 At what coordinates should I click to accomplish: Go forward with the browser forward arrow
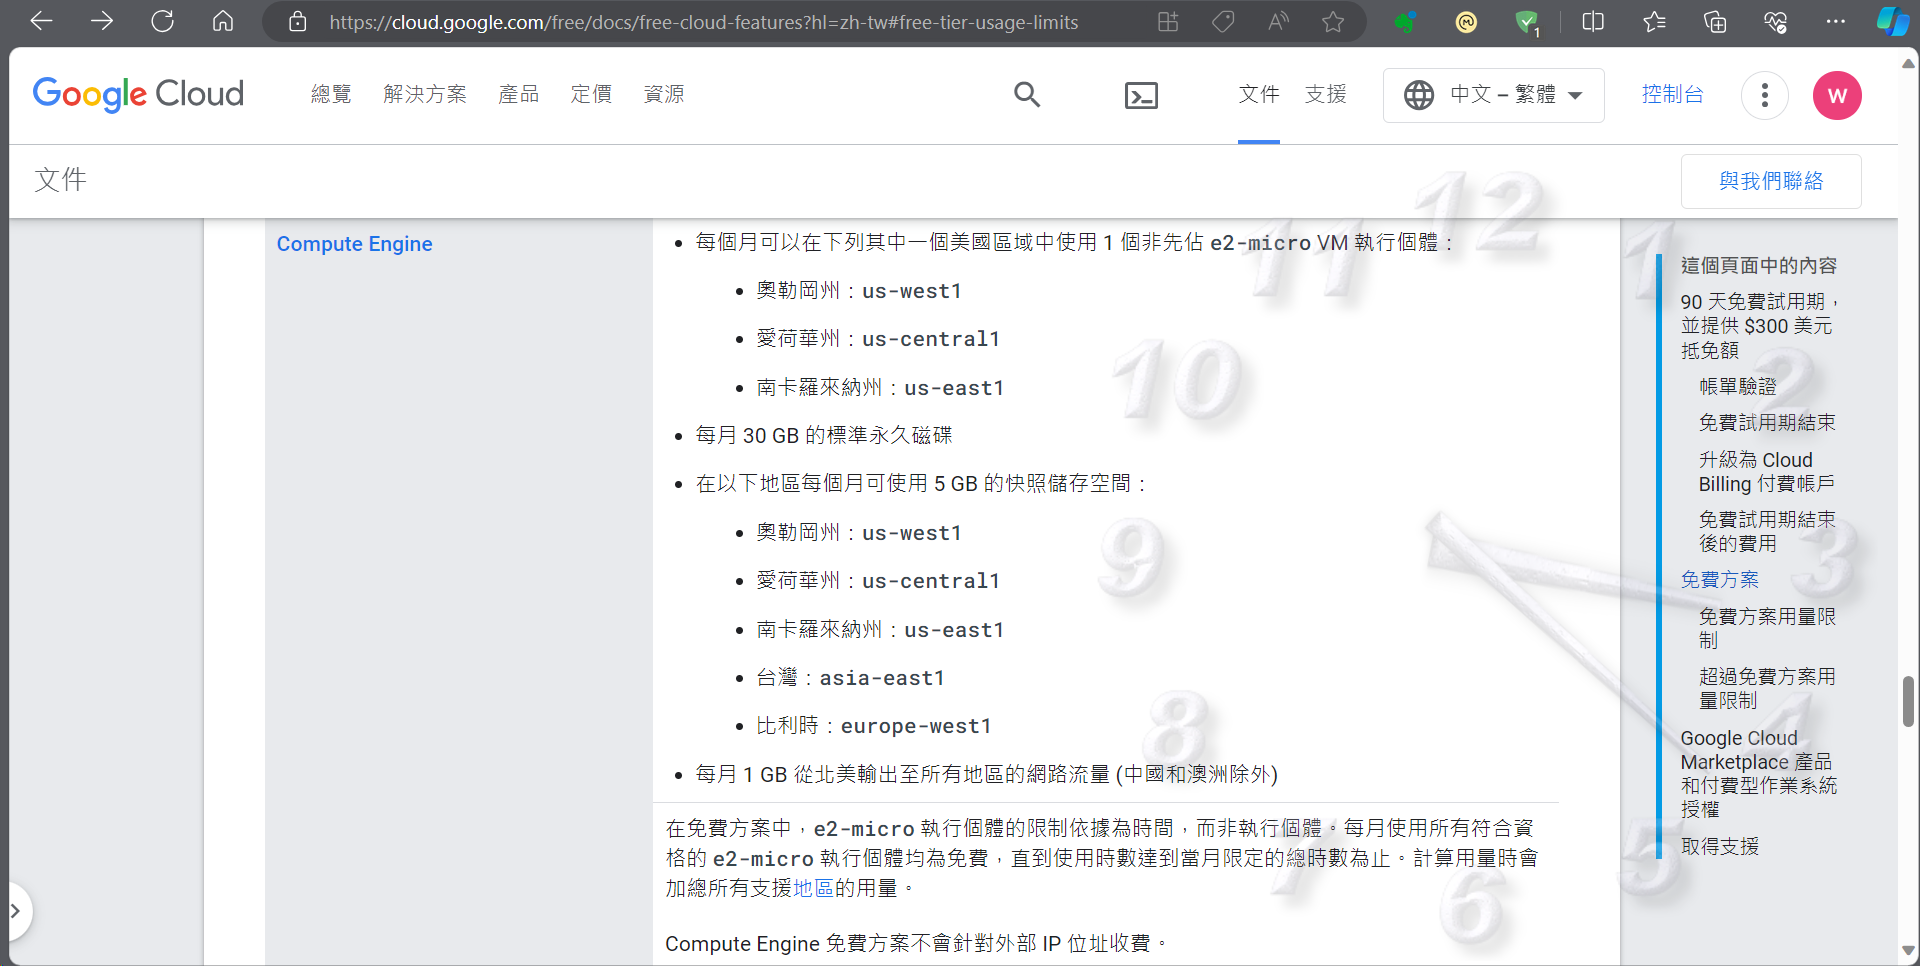pos(101,21)
